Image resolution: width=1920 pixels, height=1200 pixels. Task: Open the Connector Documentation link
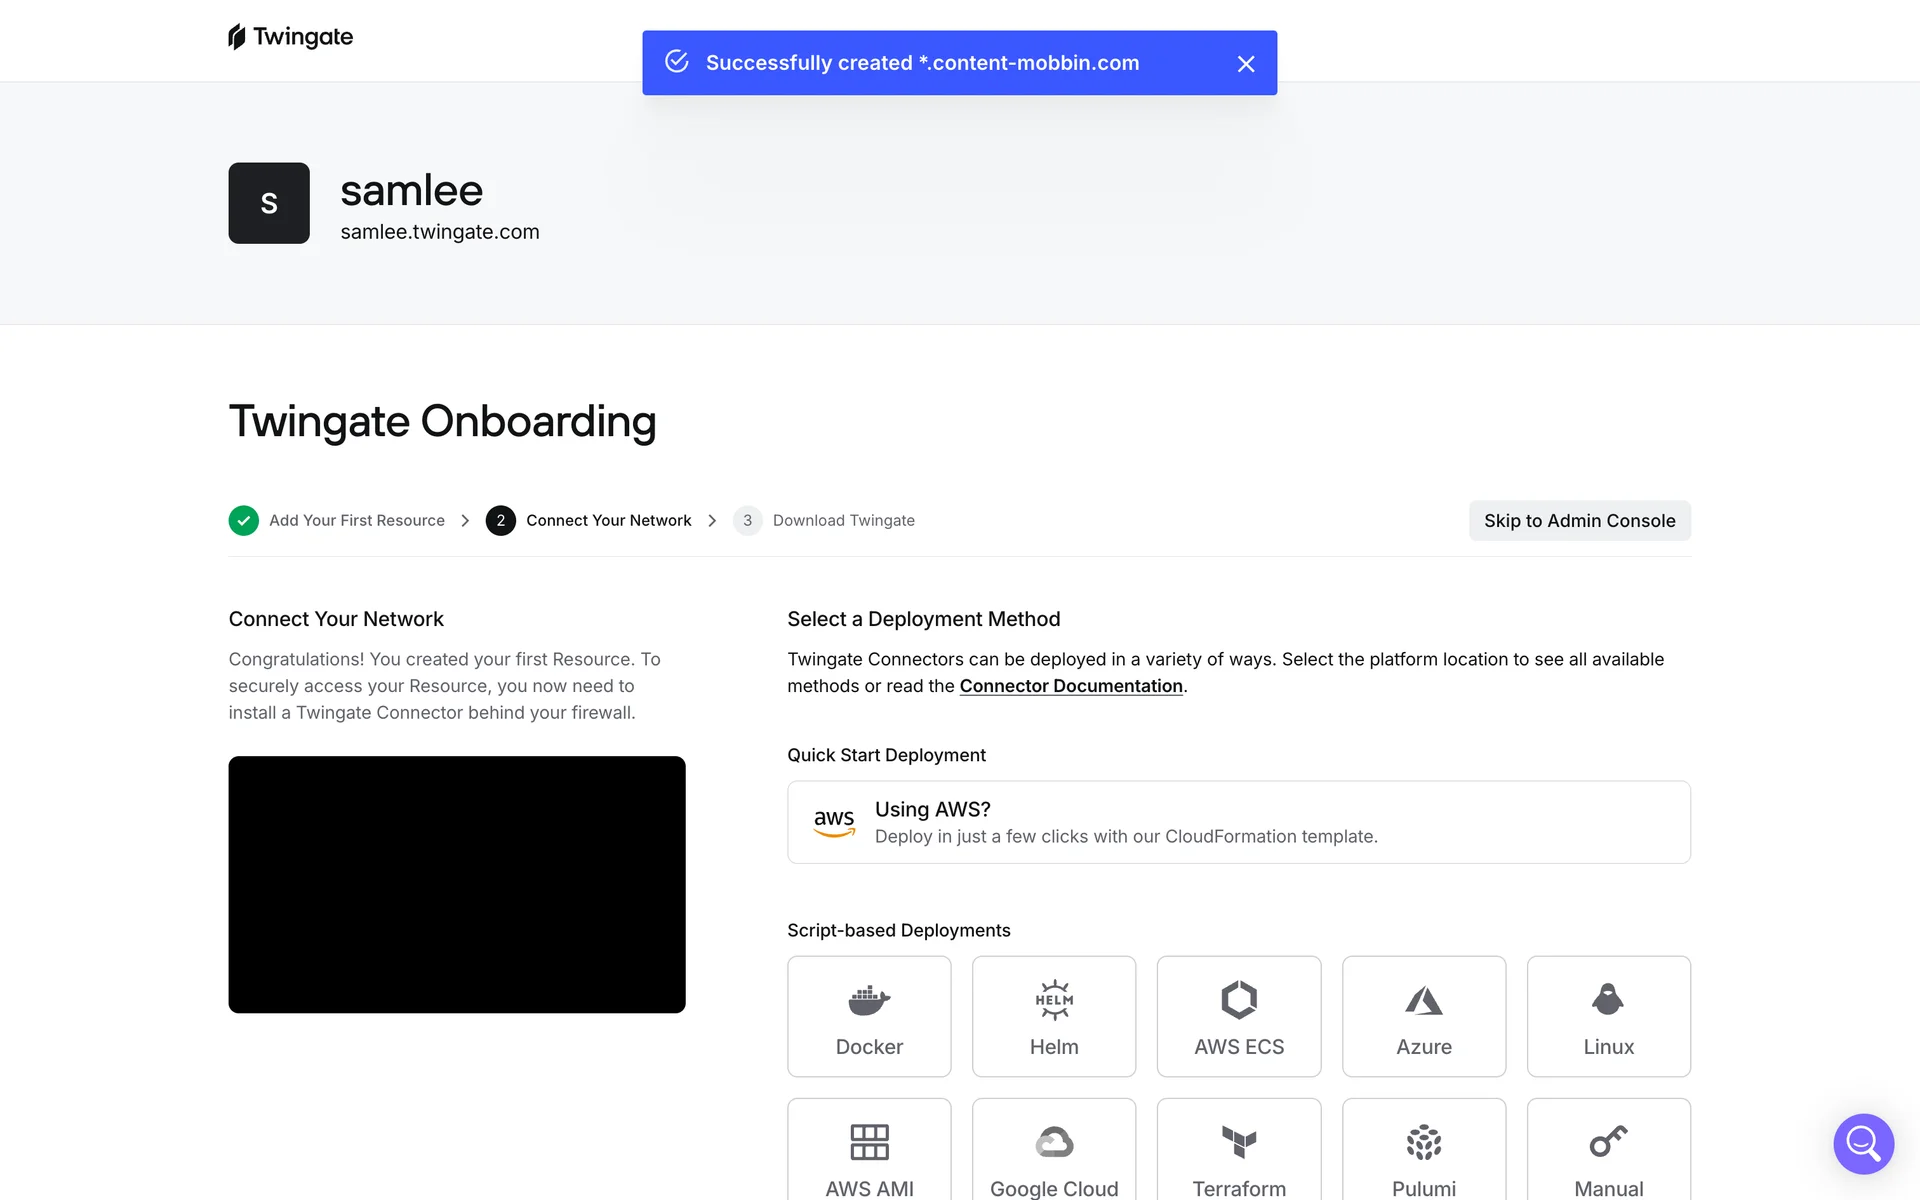tap(1070, 686)
